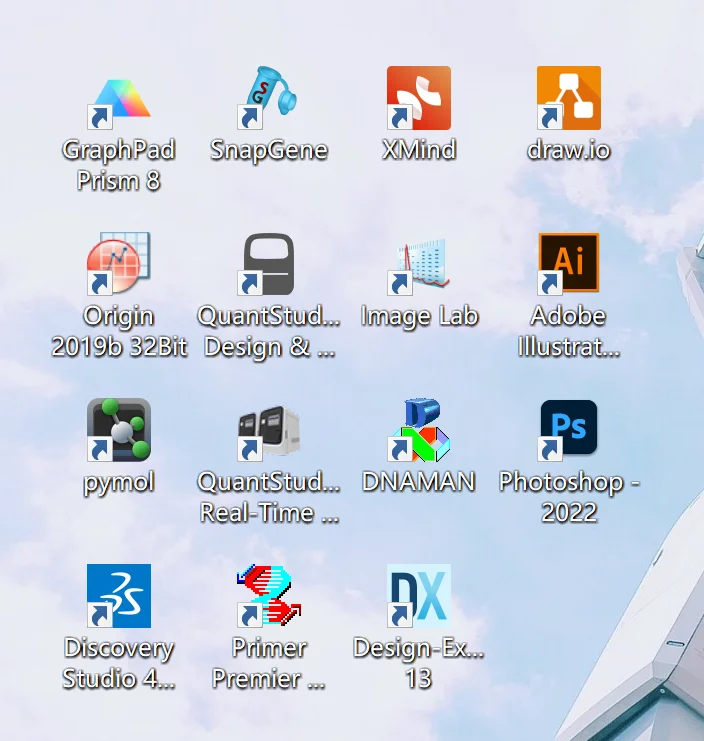Click the "draw.io" label text
This screenshot has height=741, width=704.
click(569, 150)
